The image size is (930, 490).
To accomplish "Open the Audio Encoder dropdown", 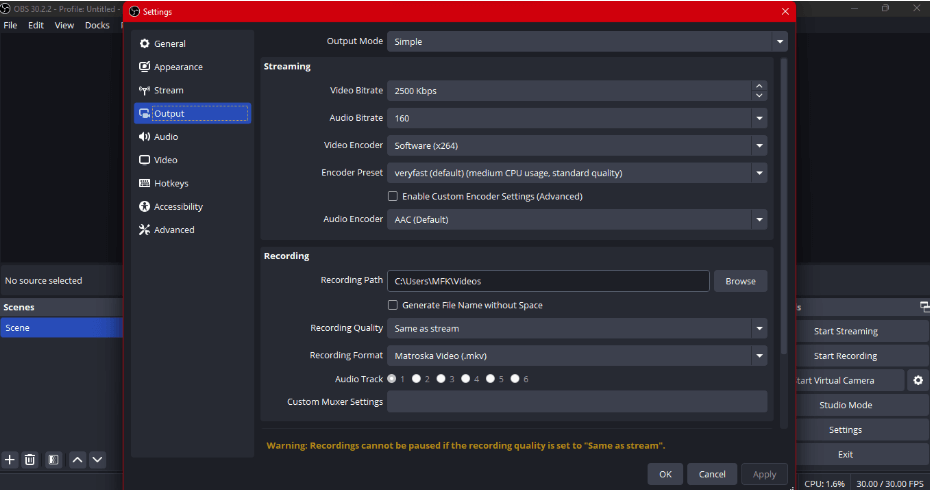I will (577, 219).
